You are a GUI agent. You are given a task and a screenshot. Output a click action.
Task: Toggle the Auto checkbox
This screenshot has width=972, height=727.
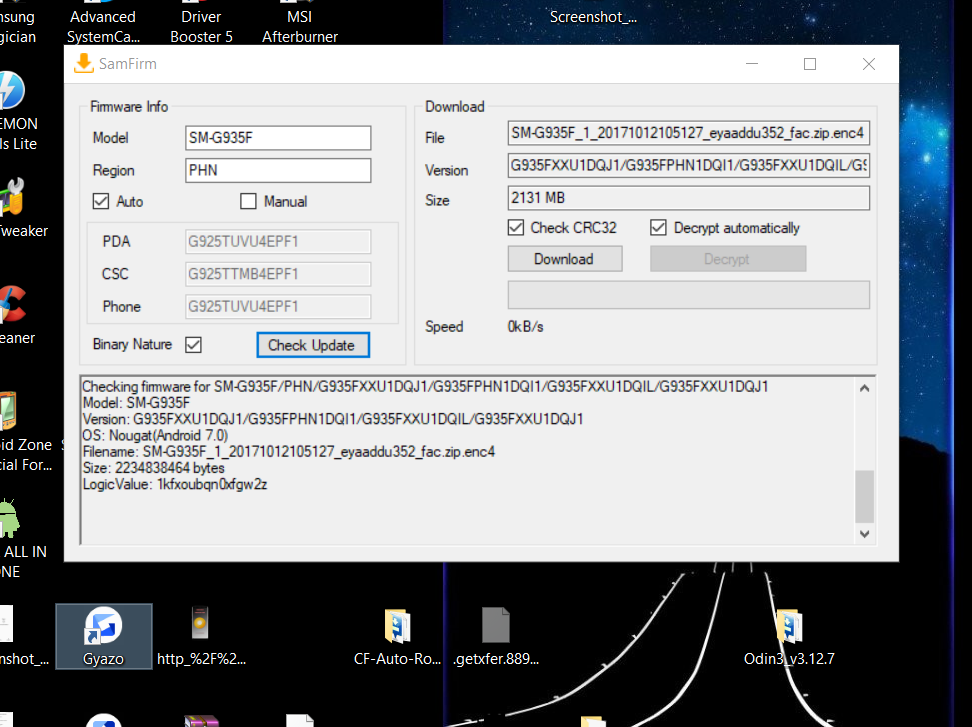click(100, 201)
